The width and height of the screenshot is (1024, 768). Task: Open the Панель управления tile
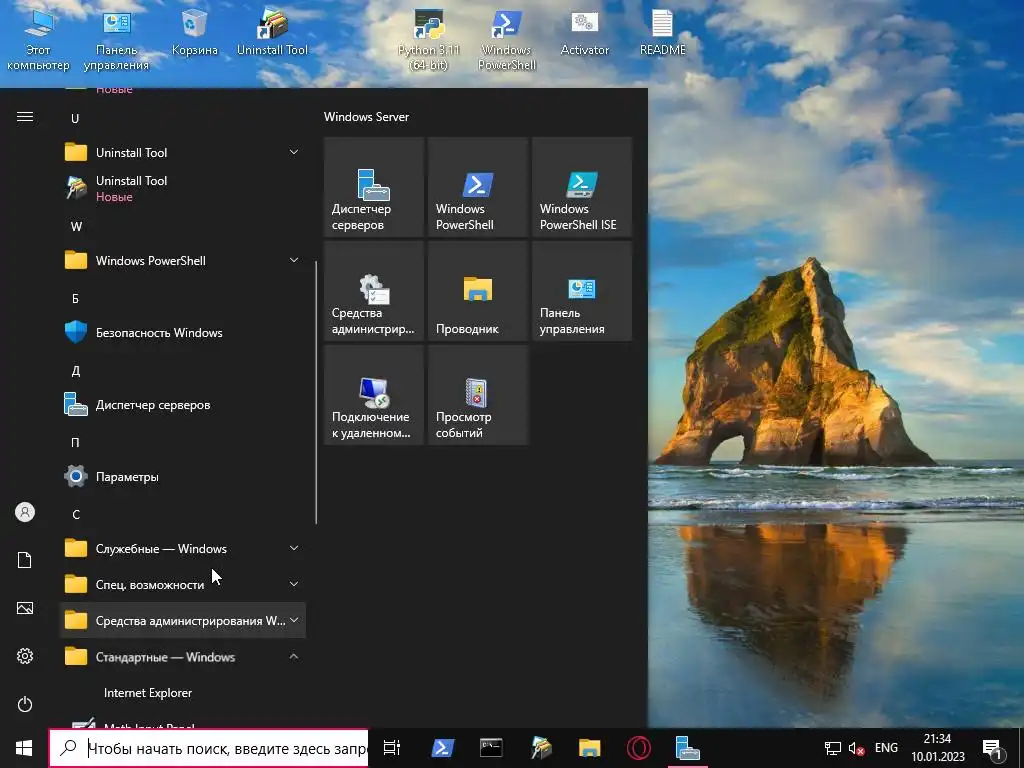(582, 291)
